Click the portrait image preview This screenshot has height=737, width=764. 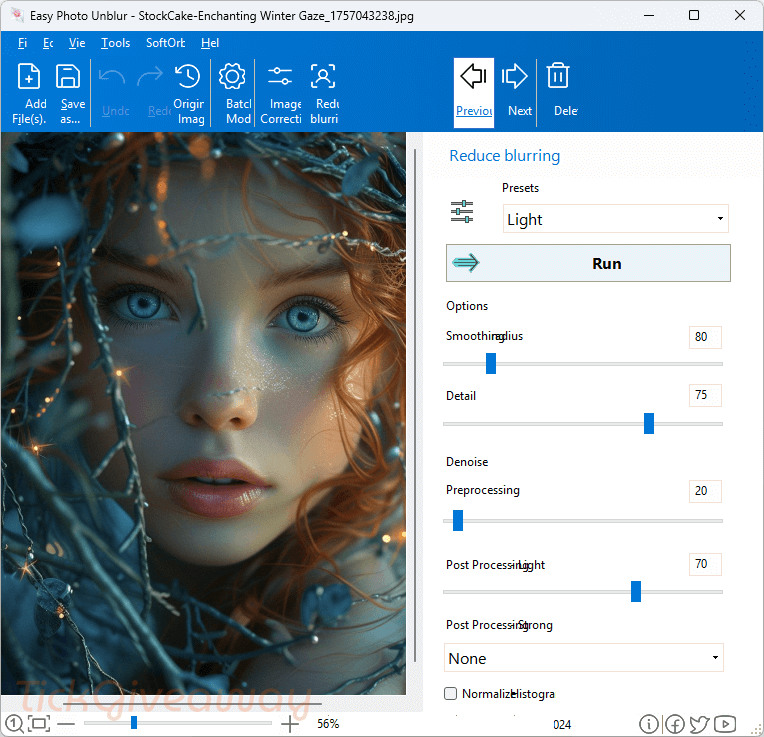[203, 413]
